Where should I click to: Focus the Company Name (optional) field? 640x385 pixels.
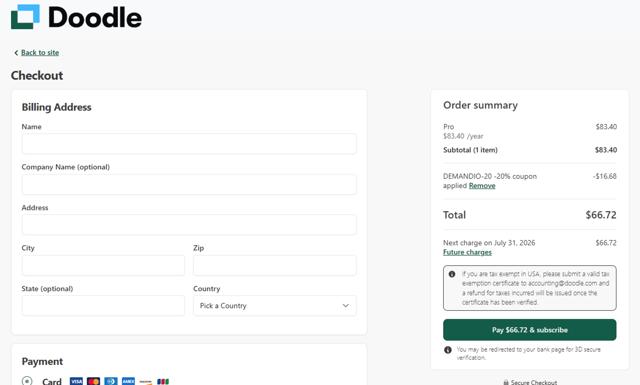click(189, 184)
